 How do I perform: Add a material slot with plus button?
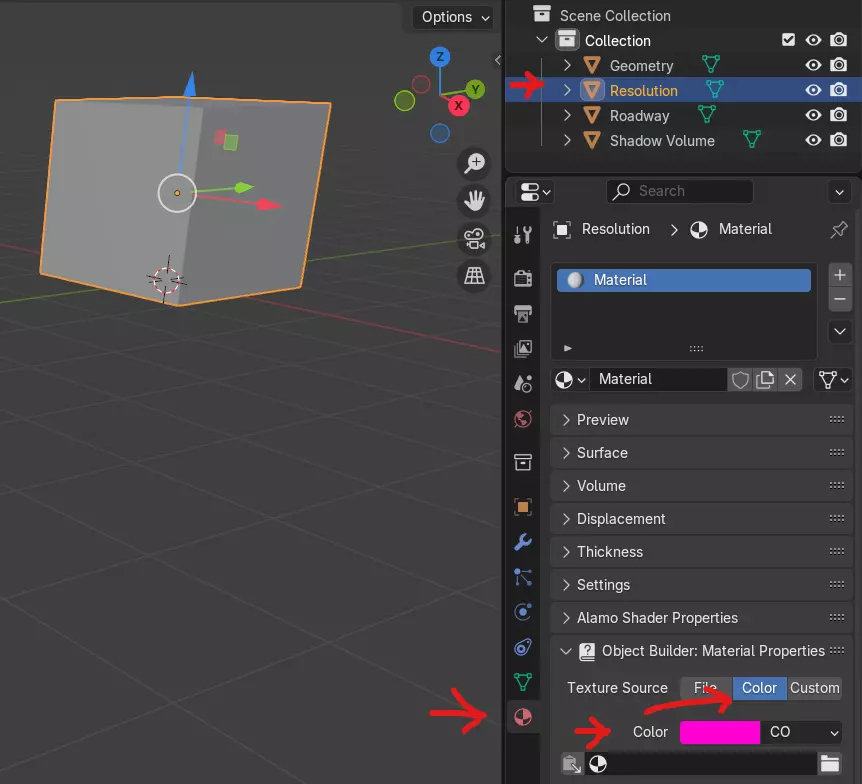840,275
